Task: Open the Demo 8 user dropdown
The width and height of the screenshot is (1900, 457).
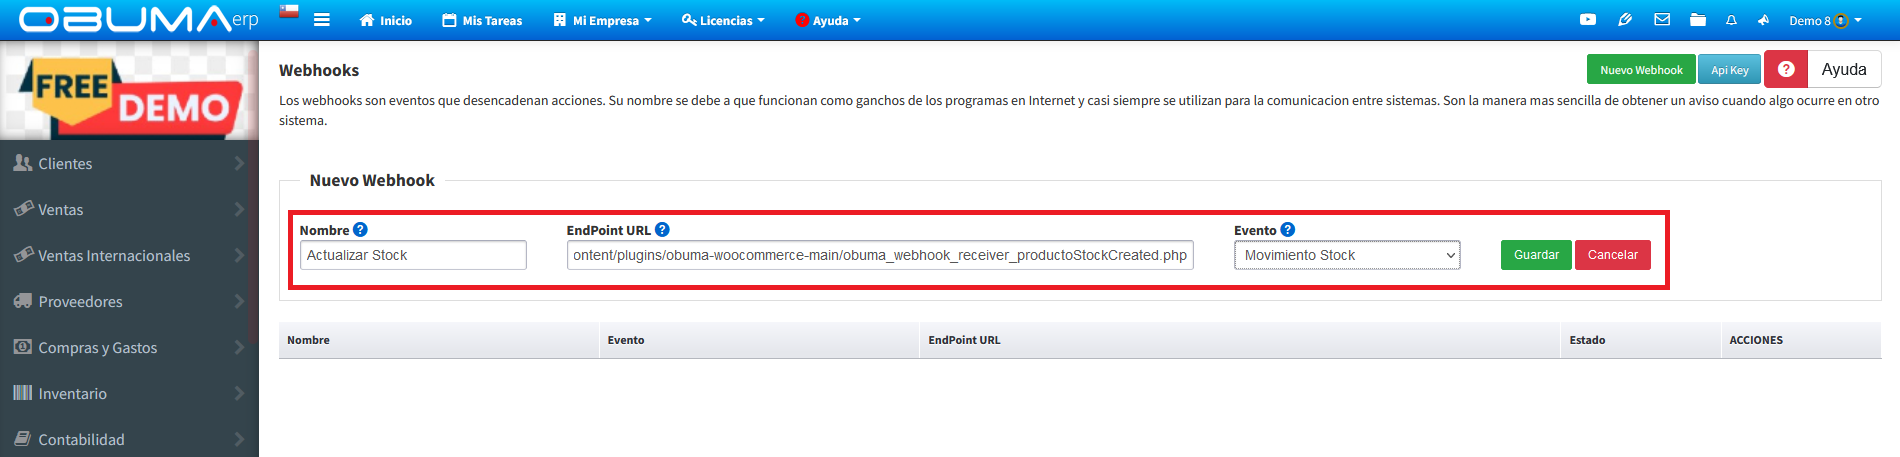Action: (x=1825, y=20)
